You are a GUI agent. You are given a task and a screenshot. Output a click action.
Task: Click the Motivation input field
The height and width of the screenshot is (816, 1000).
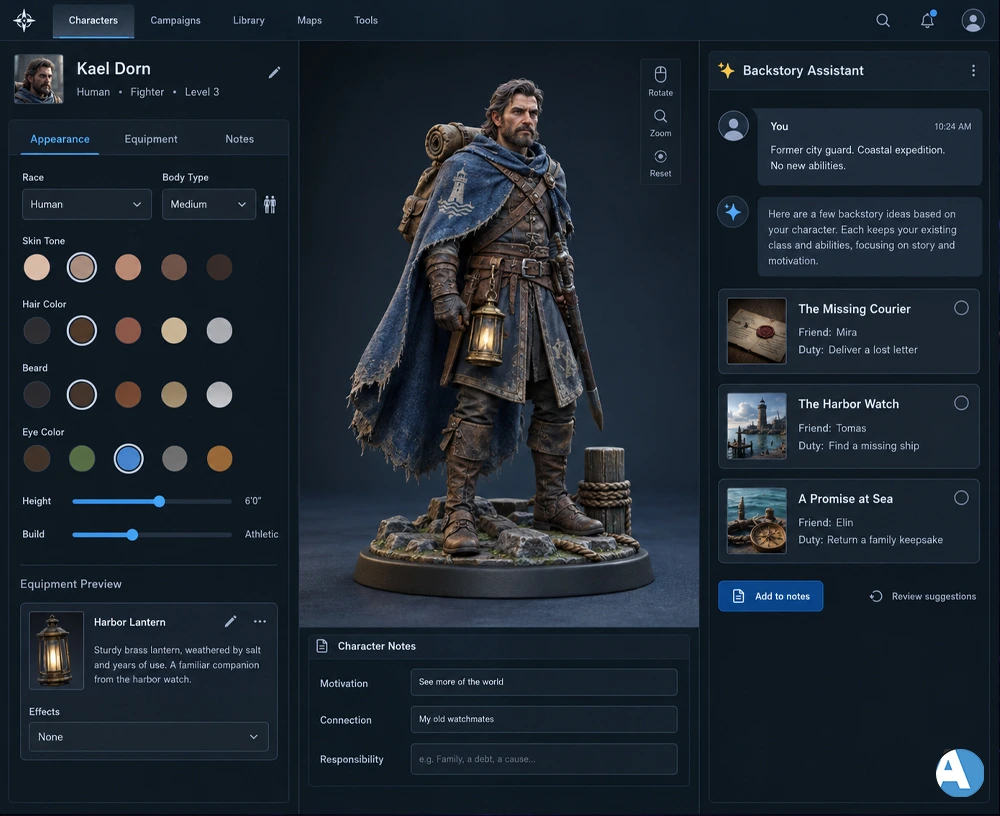544,682
